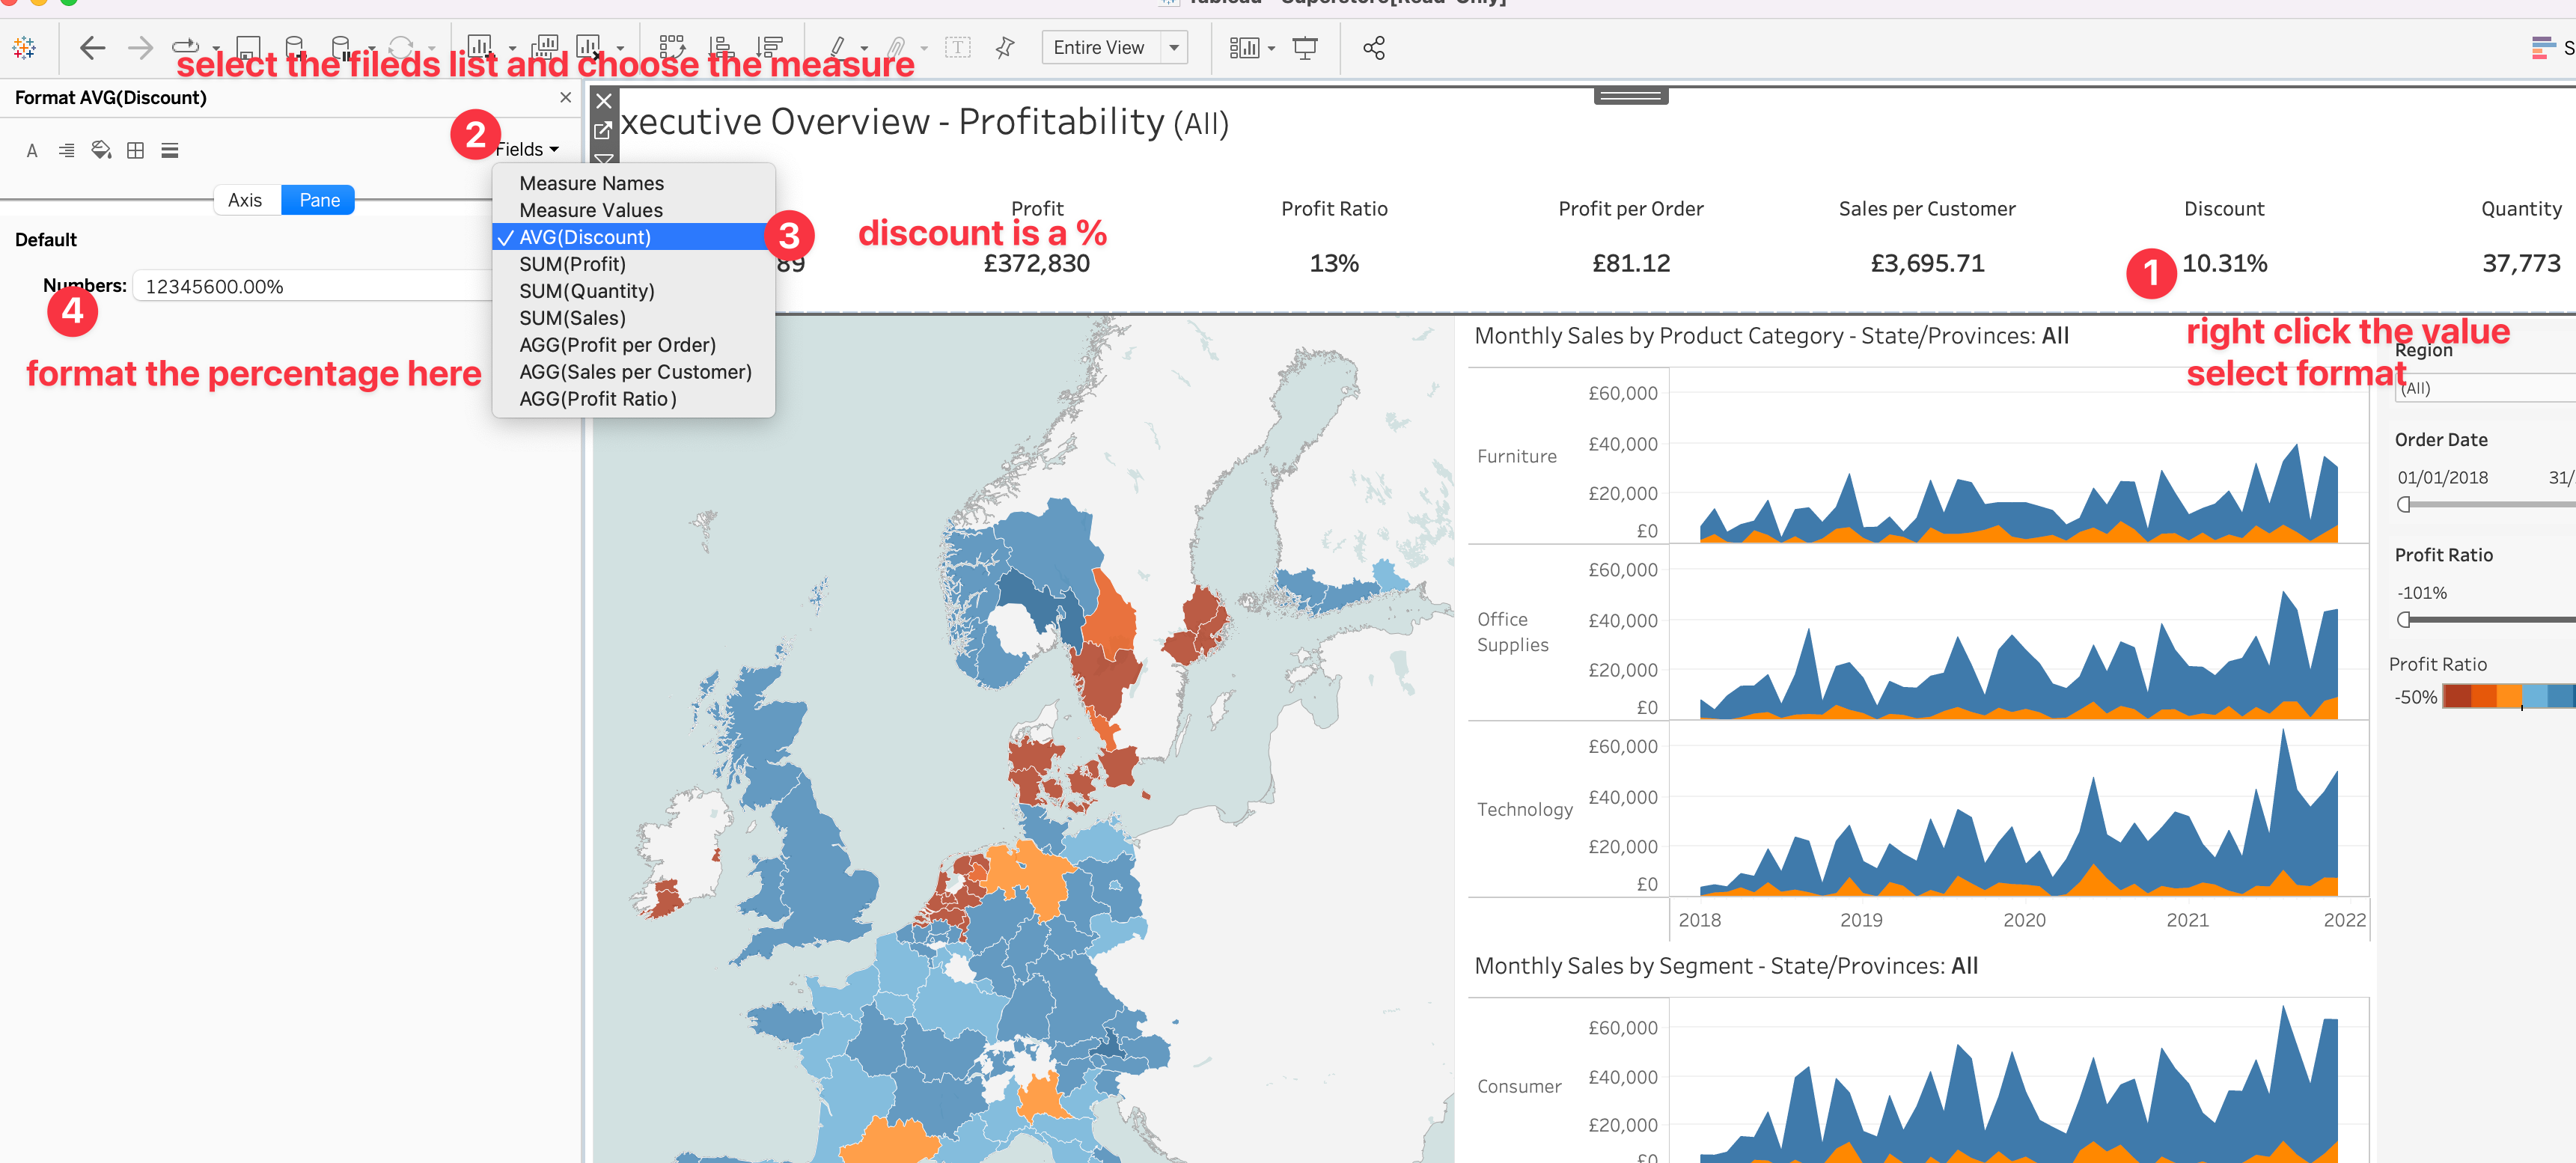Click the Profit value £372,830
The image size is (2576, 1163).
[x=1036, y=263]
